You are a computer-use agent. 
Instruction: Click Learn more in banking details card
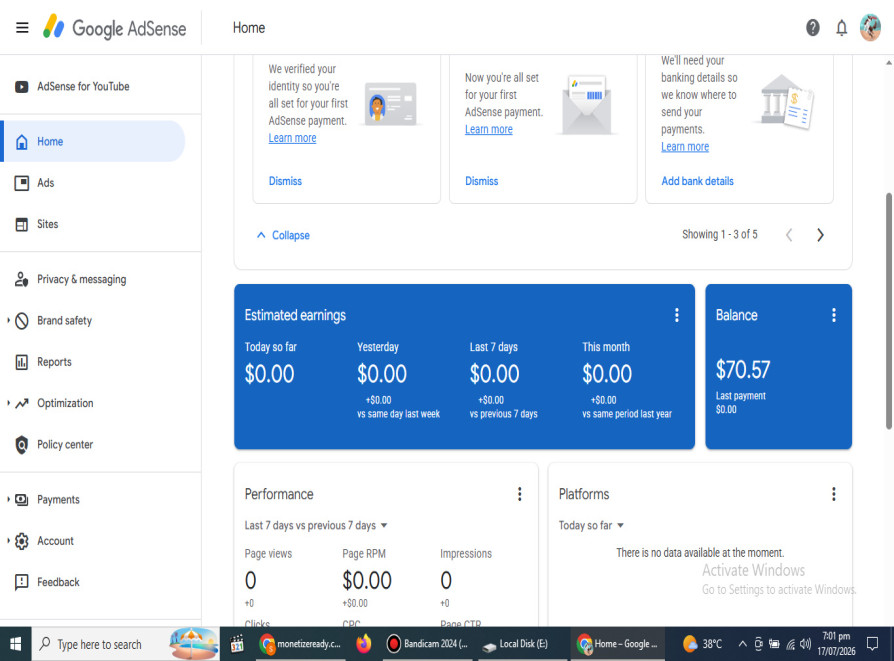click(x=685, y=147)
